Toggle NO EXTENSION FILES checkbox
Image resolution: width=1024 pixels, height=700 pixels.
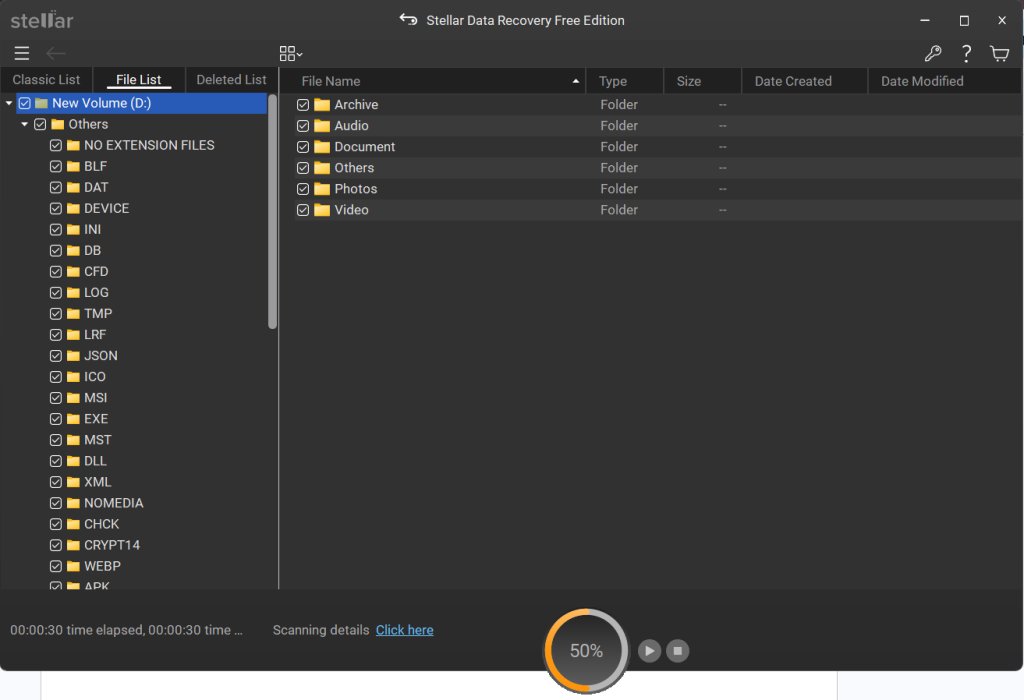click(x=56, y=145)
